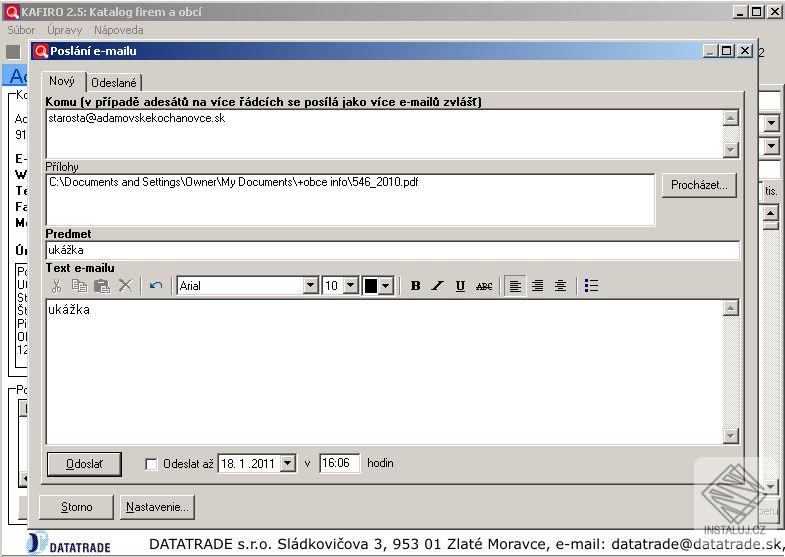Image resolution: width=785 pixels, height=557 pixels.
Task: Paste from clipboard via the paste icon
Action: coord(102,286)
